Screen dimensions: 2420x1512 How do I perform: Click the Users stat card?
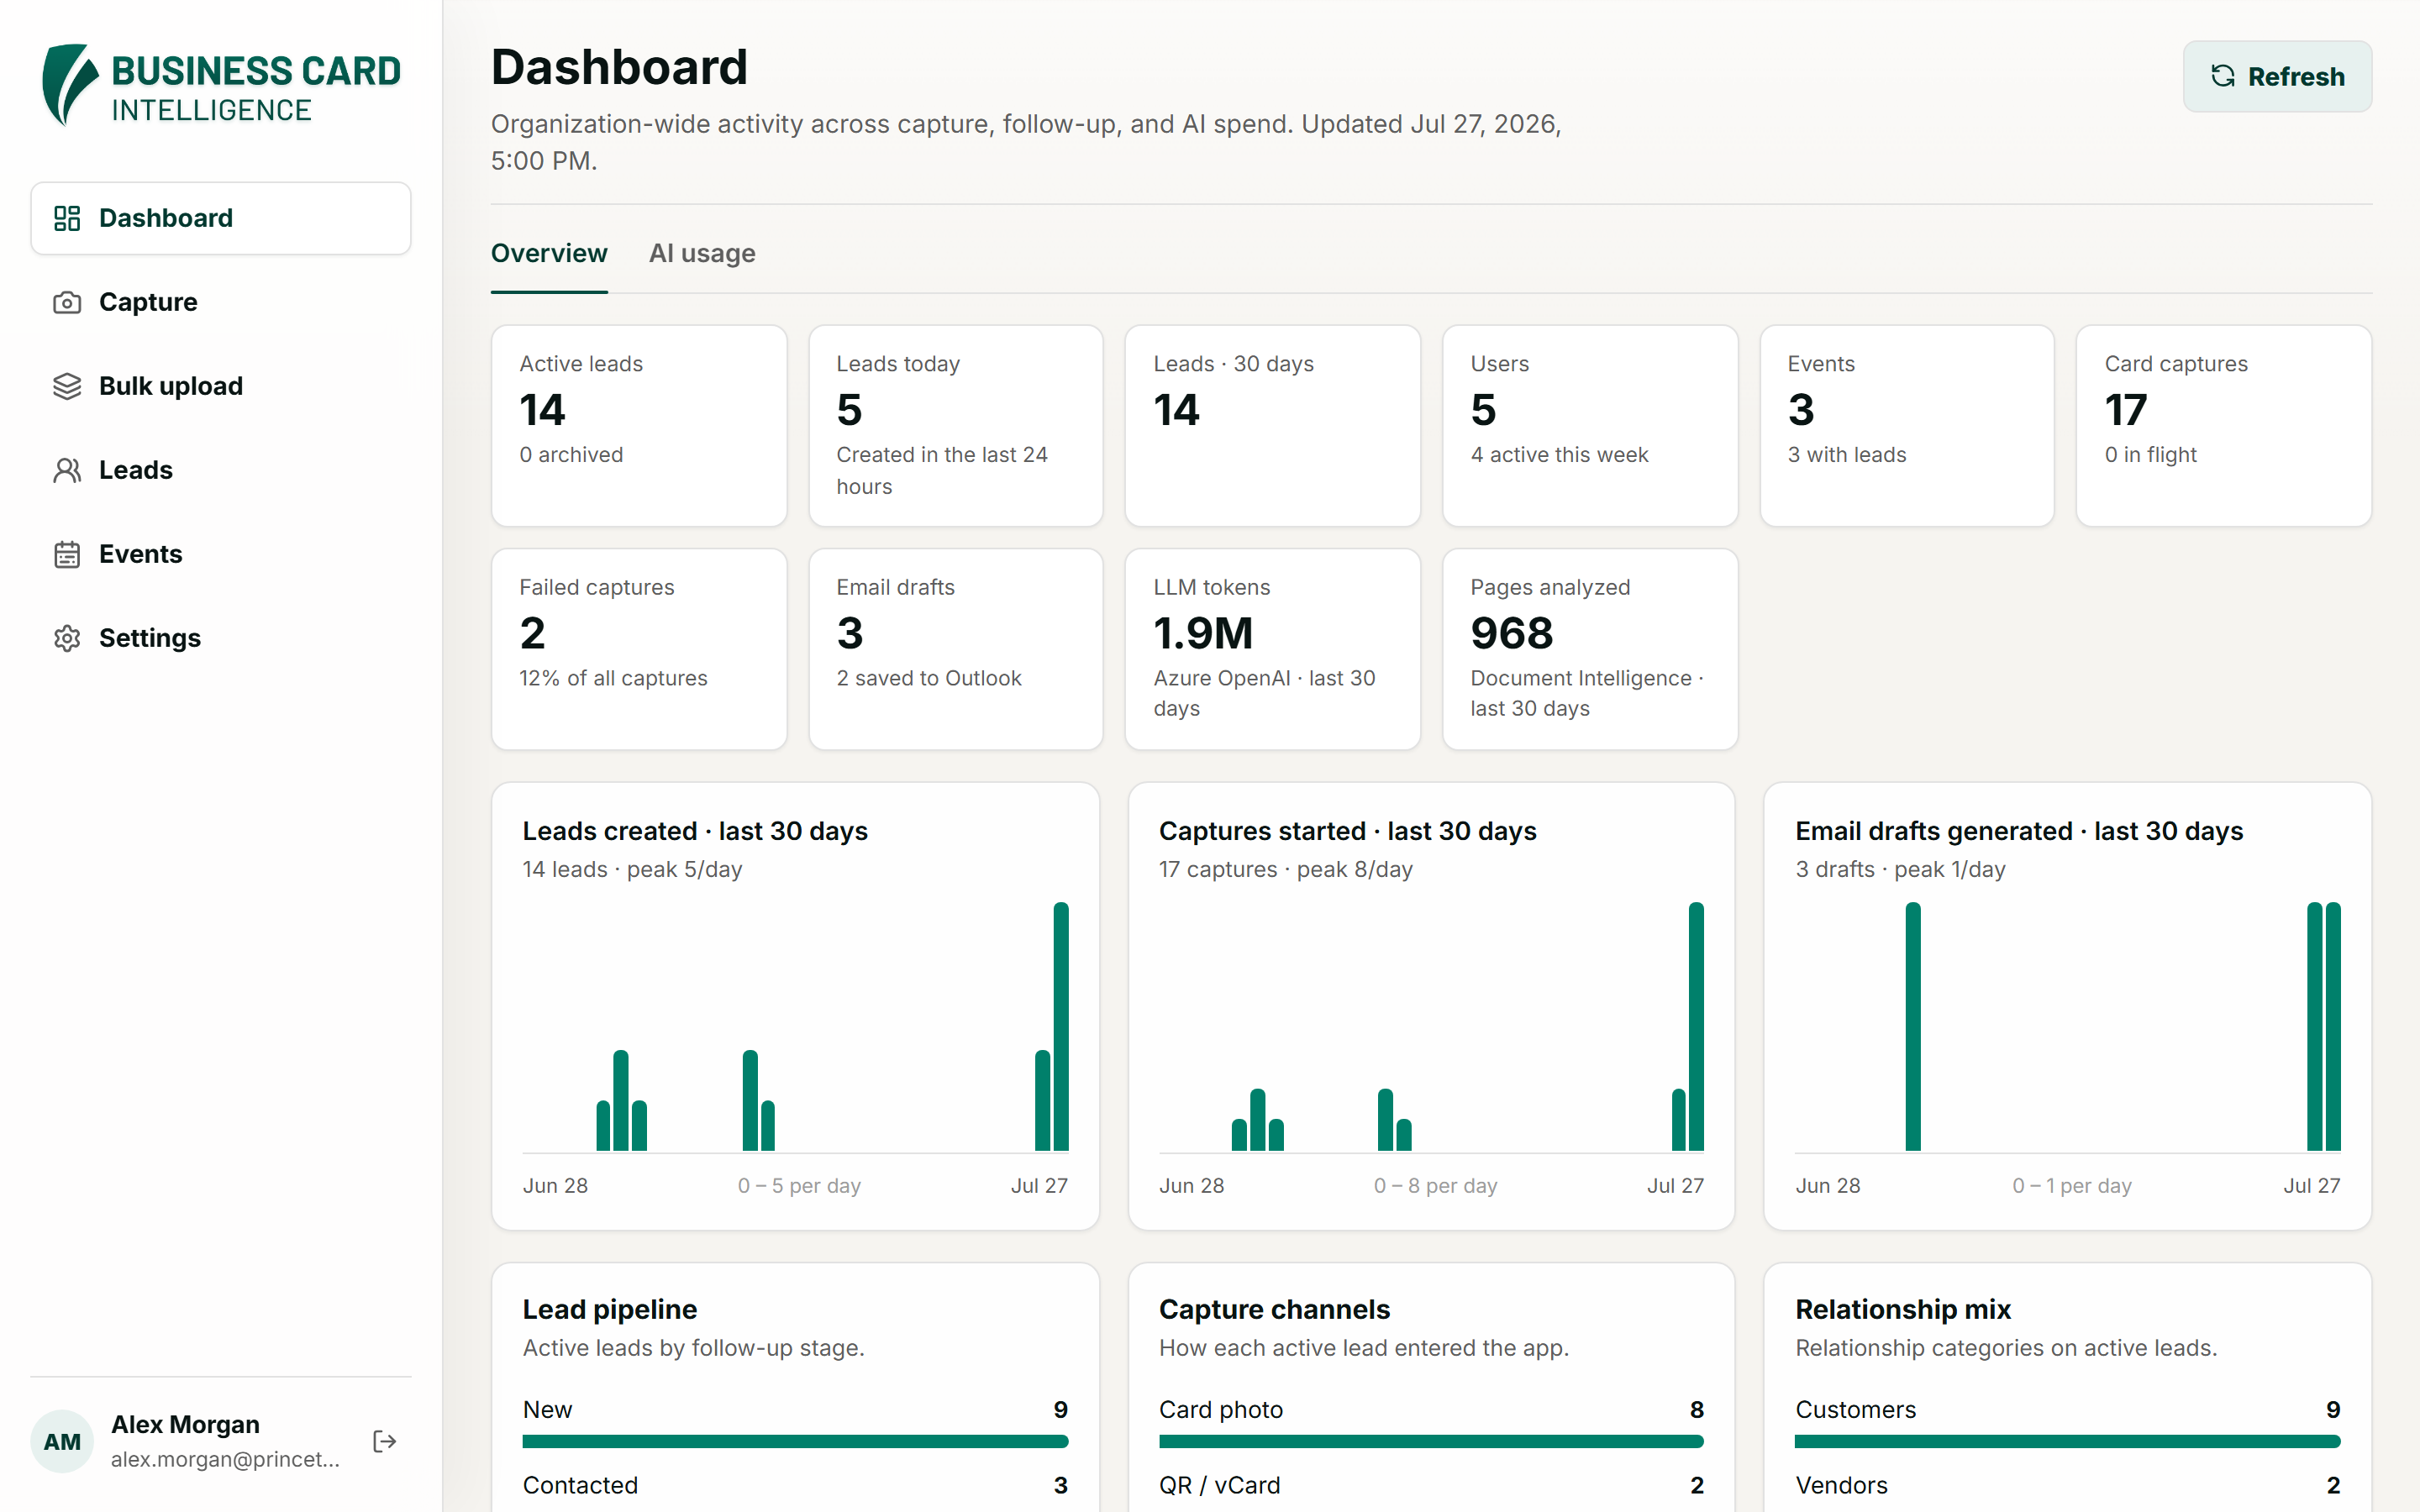coord(1590,425)
